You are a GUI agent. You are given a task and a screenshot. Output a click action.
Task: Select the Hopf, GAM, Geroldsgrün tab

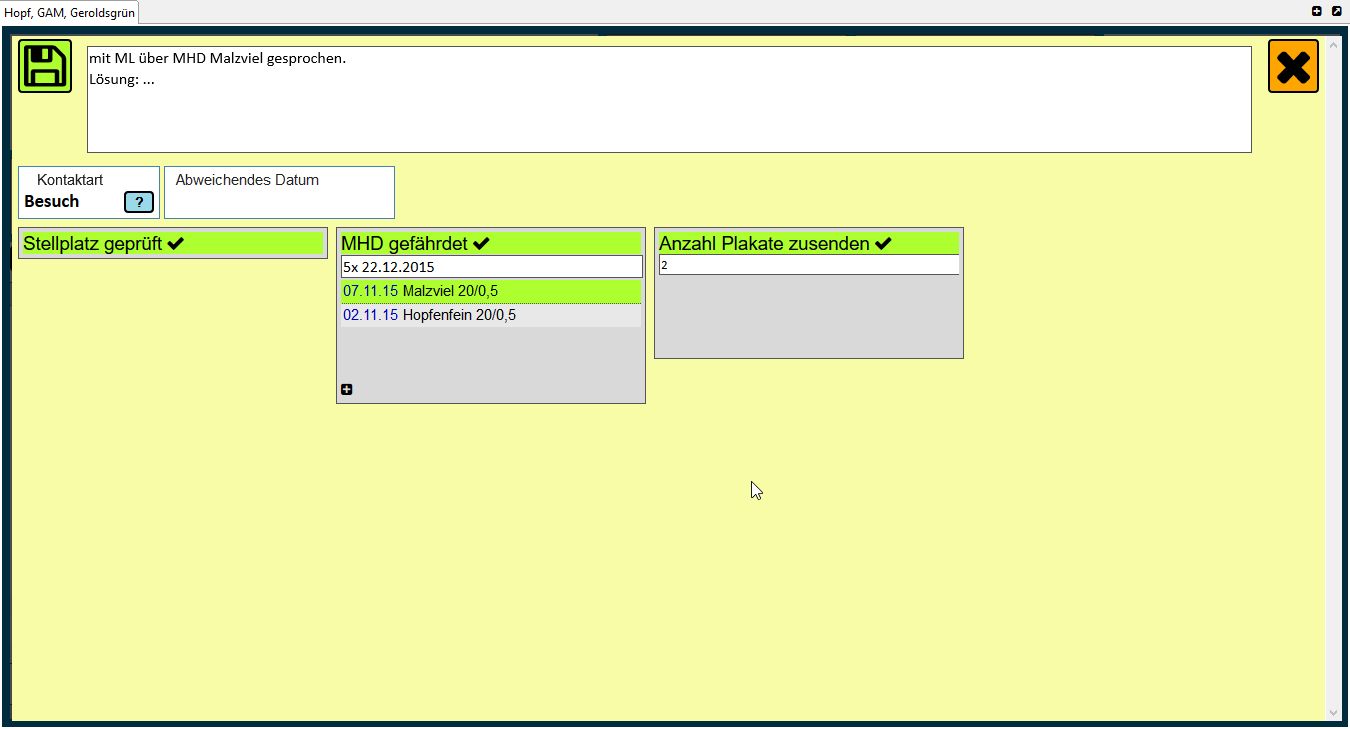[69, 13]
